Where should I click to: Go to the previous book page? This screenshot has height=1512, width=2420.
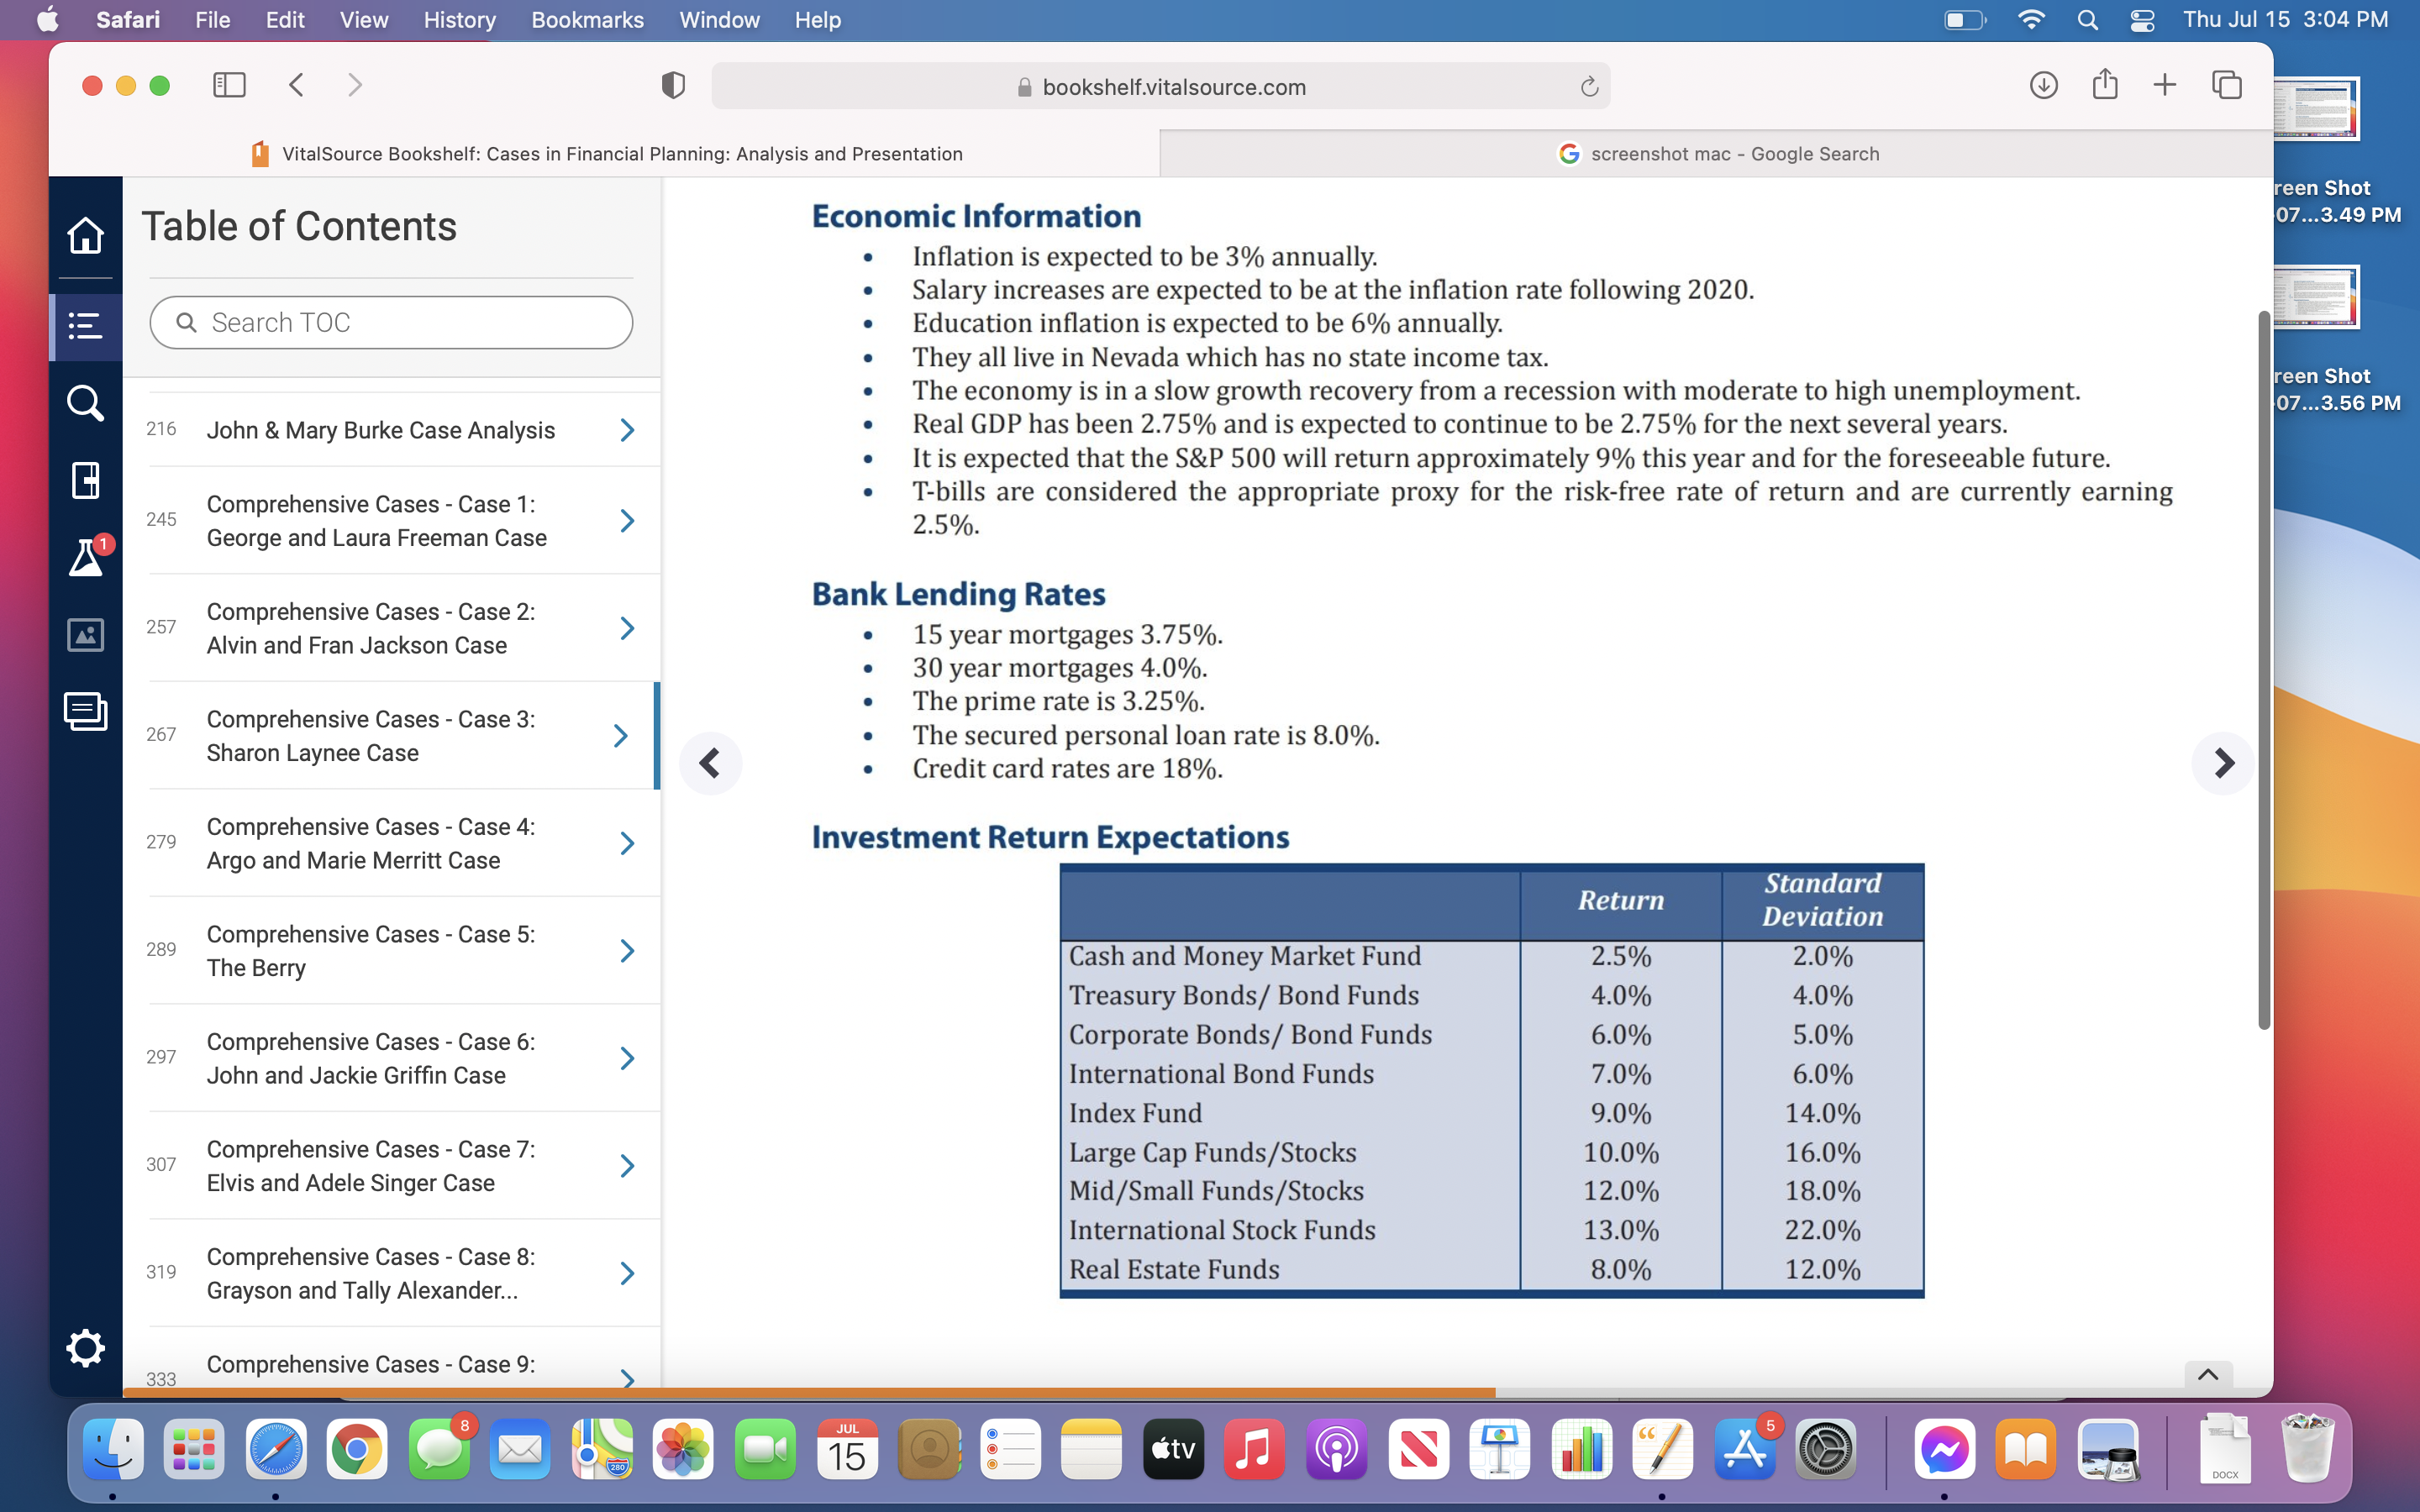pos(710,763)
